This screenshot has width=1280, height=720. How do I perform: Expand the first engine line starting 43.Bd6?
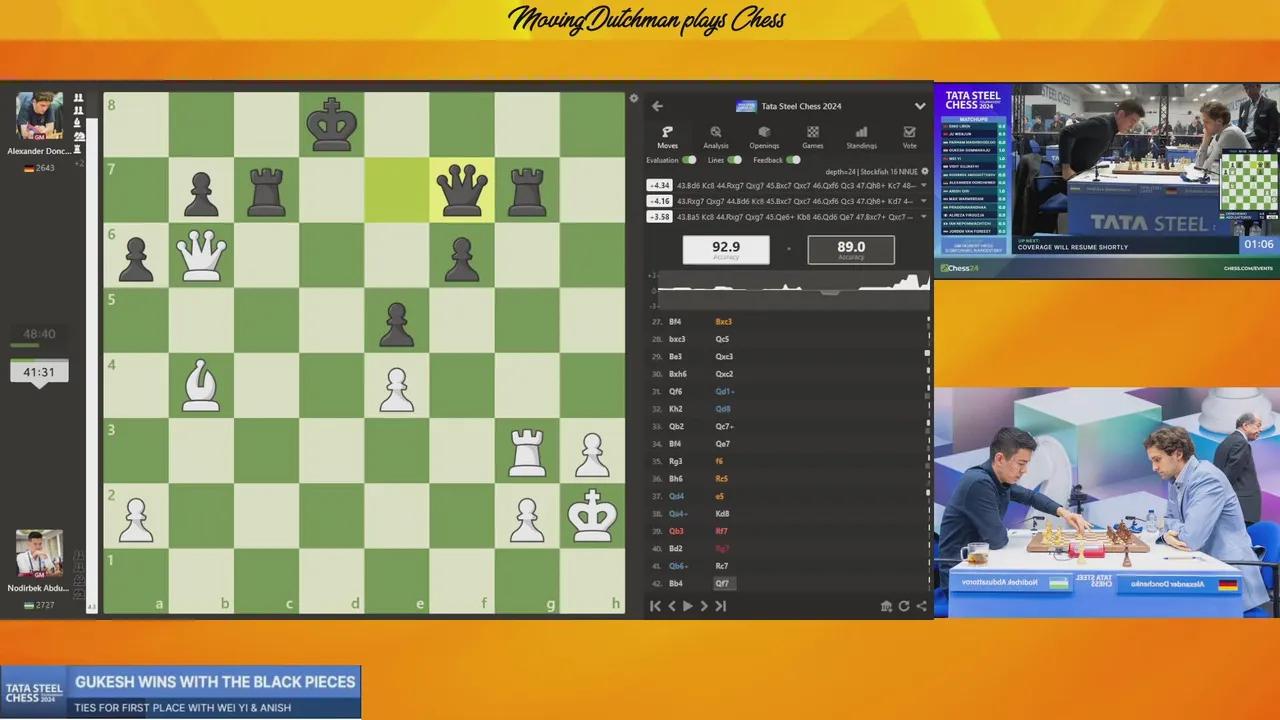pos(922,185)
